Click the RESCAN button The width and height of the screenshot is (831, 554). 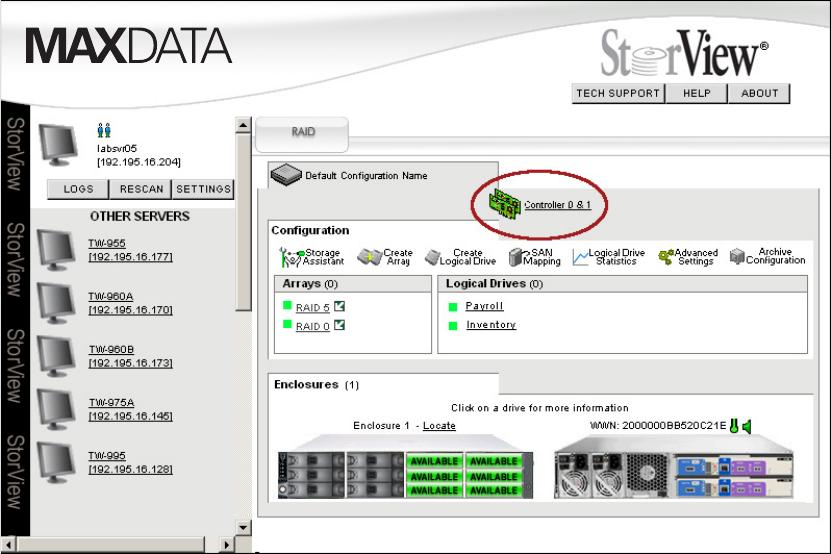[x=141, y=189]
